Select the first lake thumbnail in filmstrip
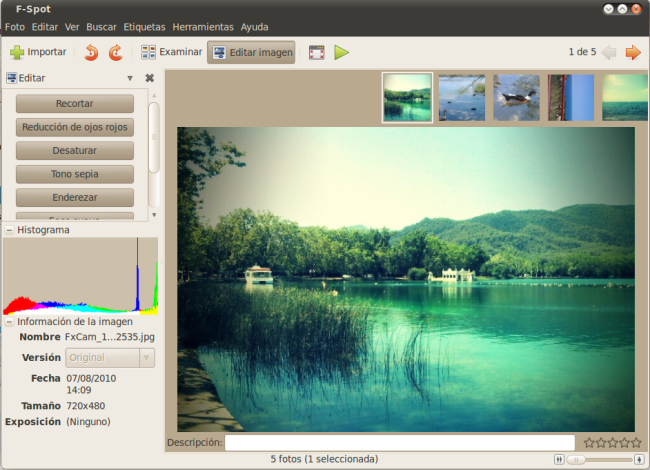This screenshot has width=650, height=470. [407, 98]
